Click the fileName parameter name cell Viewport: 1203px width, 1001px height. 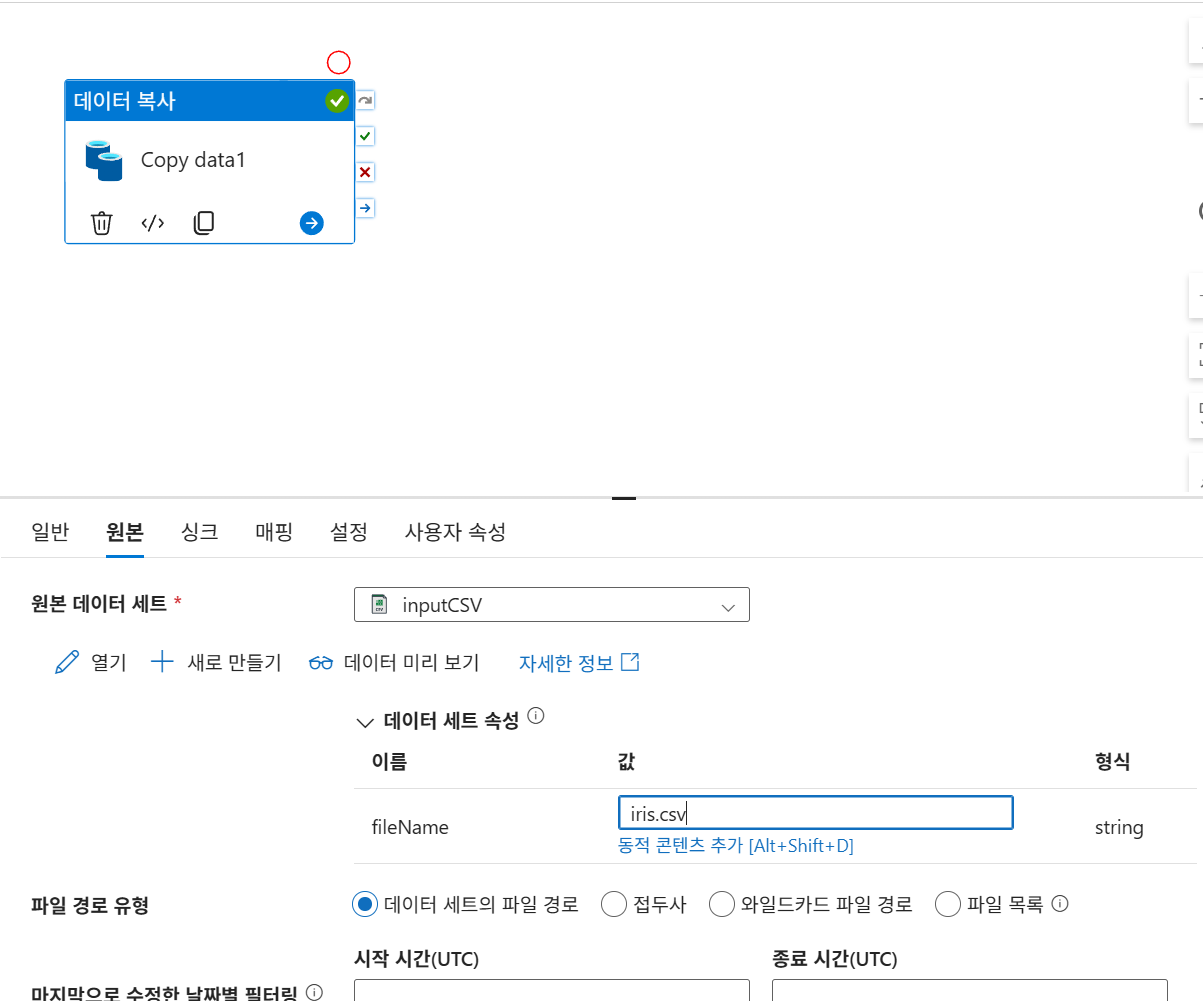(x=410, y=828)
